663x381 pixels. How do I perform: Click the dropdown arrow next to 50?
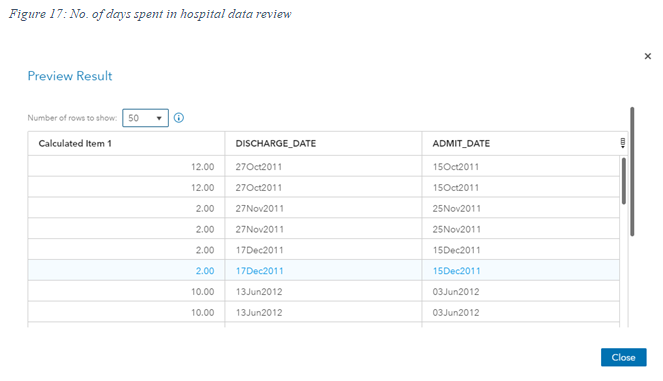[159, 118]
